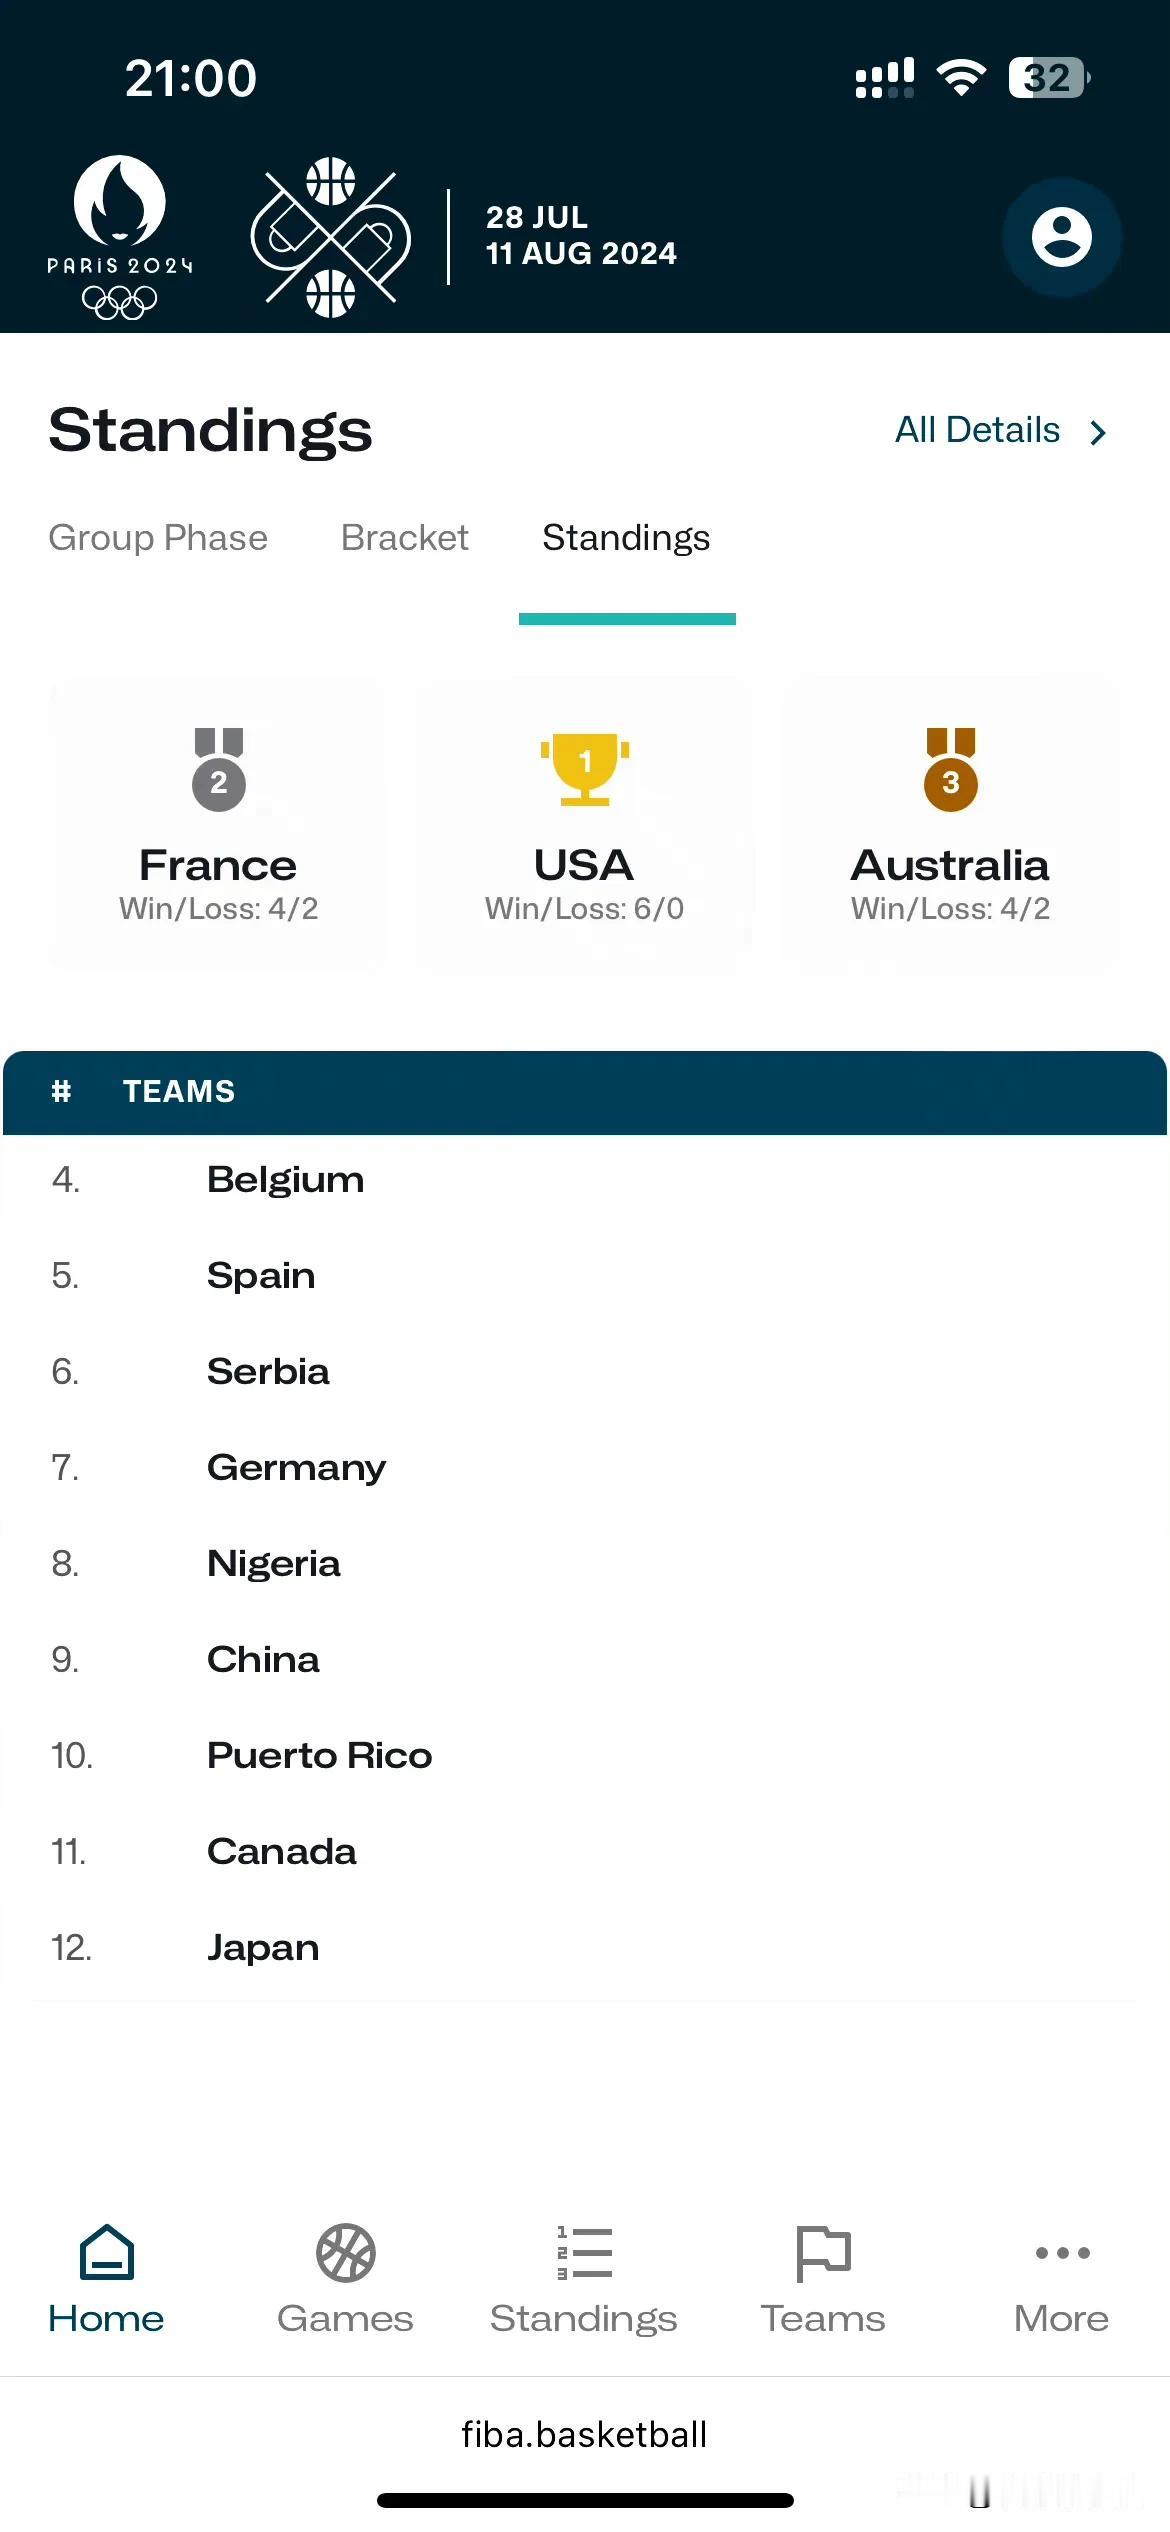The height and width of the screenshot is (2532, 1170).
Task: Select the Standings tab at top
Action: tap(626, 538)
